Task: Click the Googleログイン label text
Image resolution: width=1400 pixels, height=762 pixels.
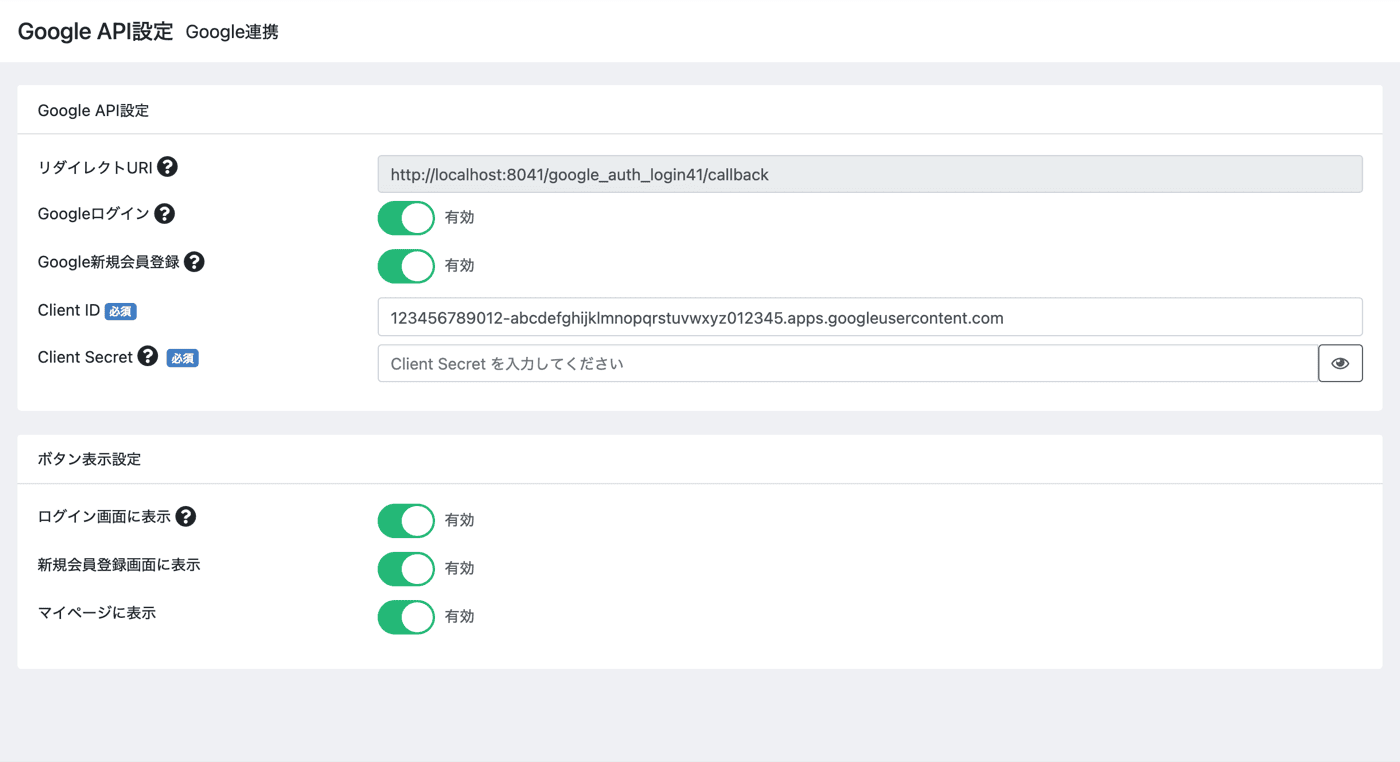Action: (x=94, y=214)
